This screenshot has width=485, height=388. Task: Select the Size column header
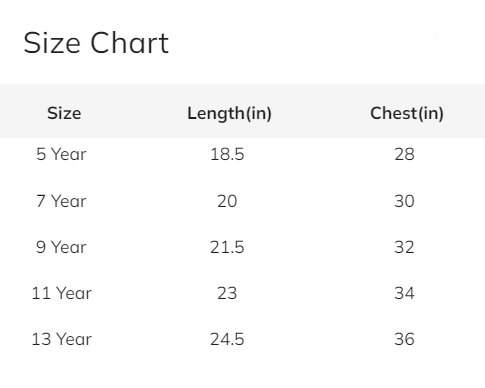click(64, 113)
